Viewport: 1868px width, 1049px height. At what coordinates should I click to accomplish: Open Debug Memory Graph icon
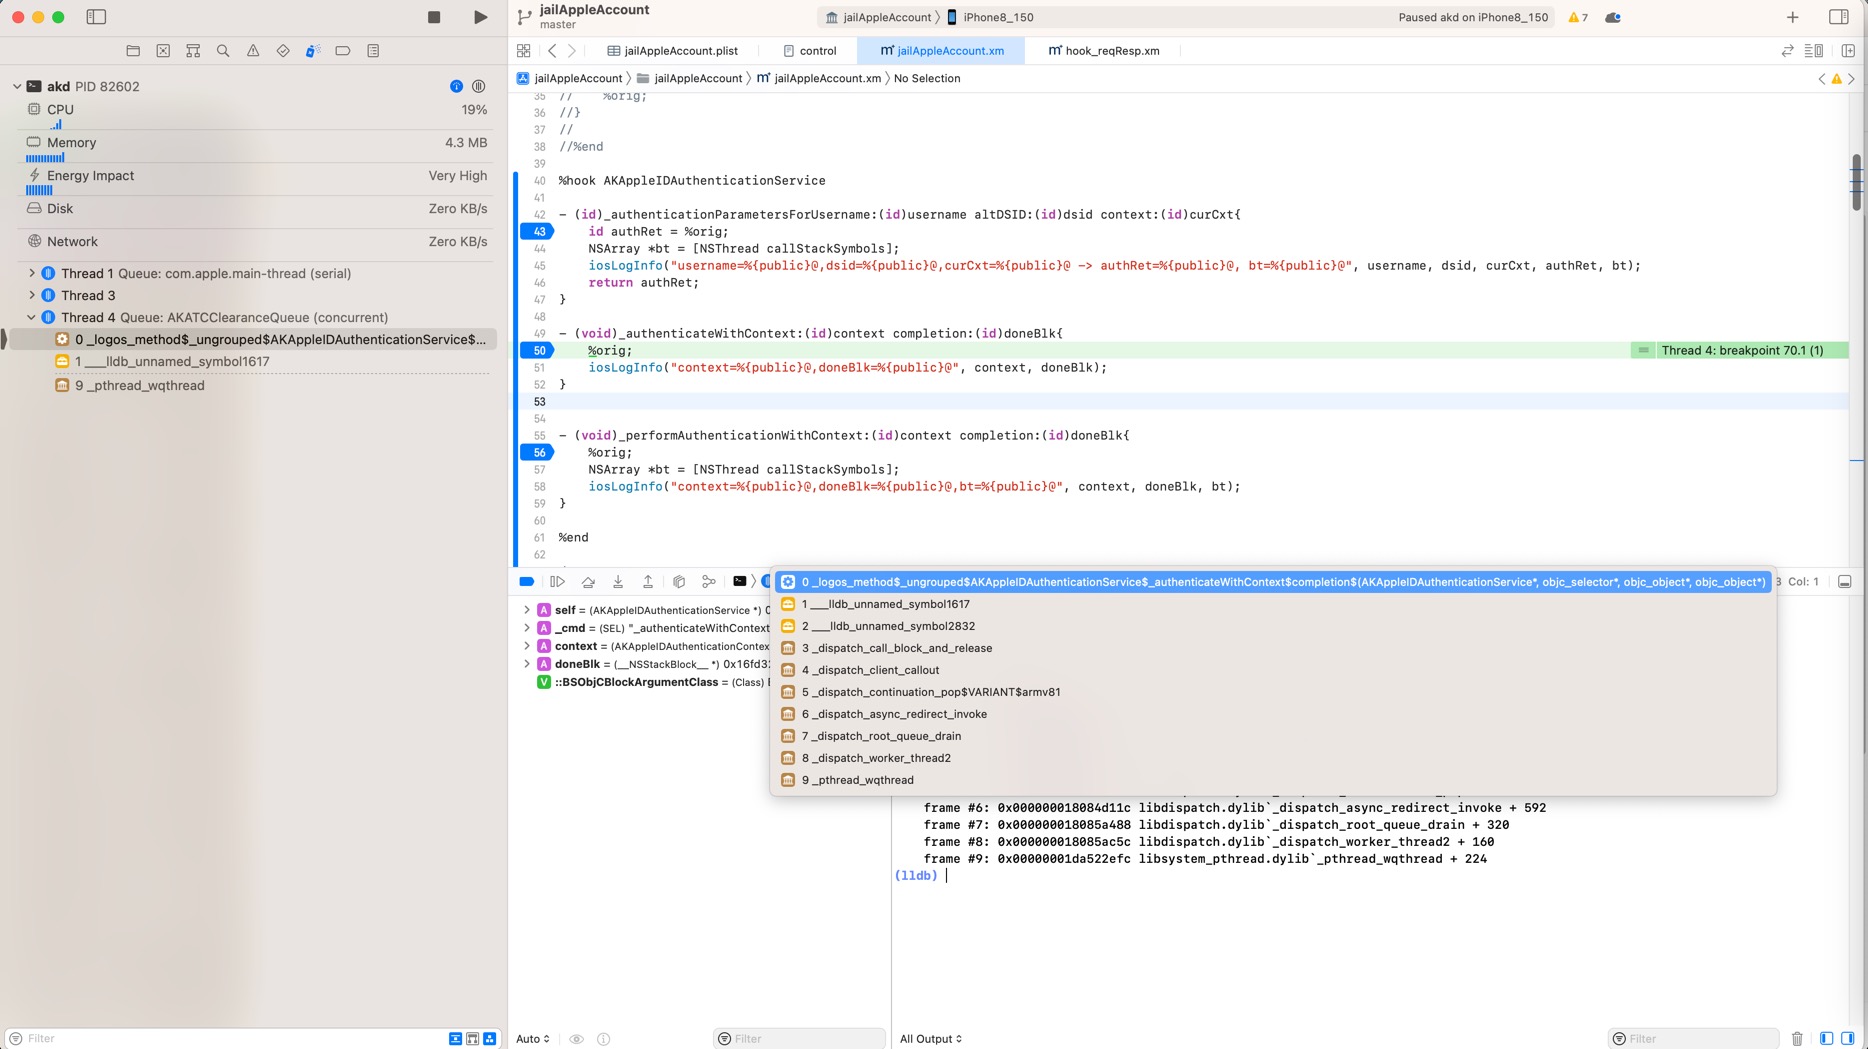[x=709, y=582]
